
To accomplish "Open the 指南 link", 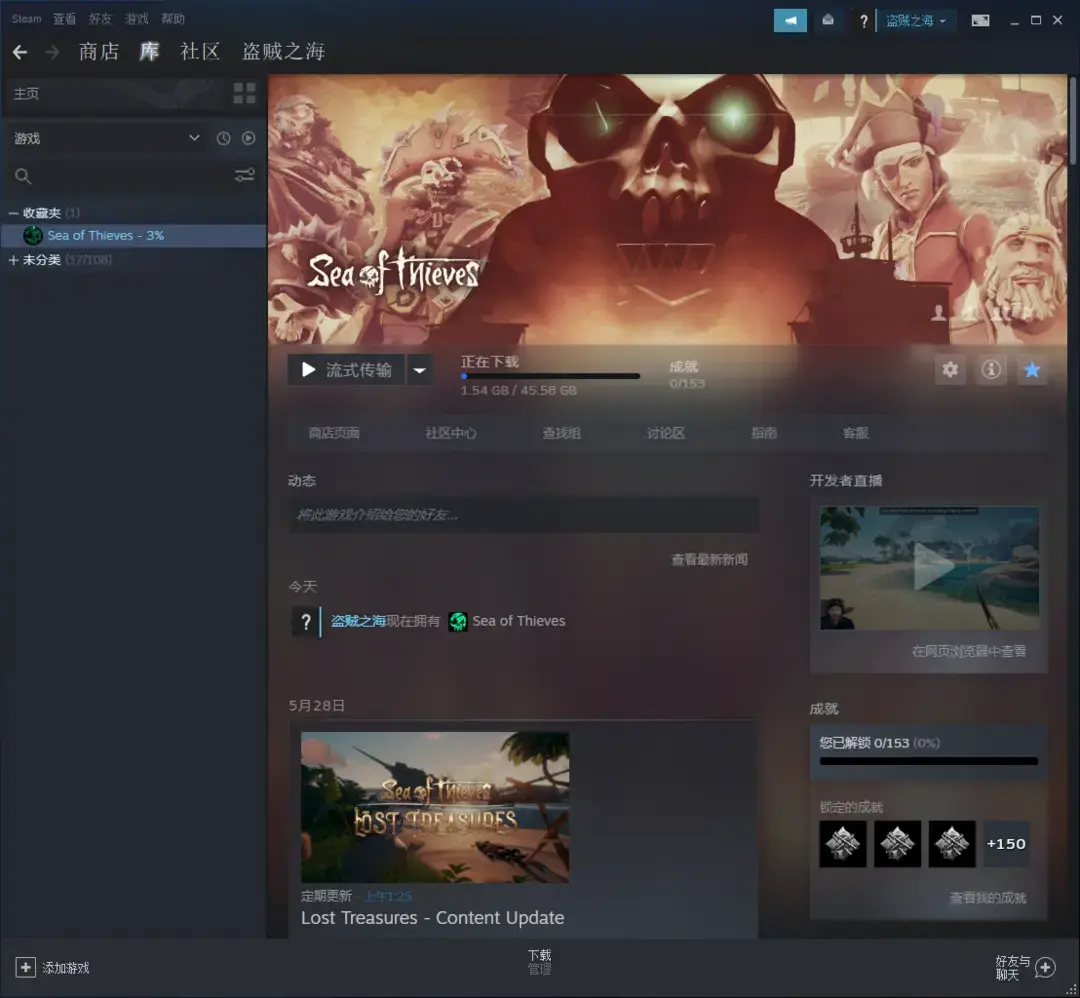I will click(764, 433).
